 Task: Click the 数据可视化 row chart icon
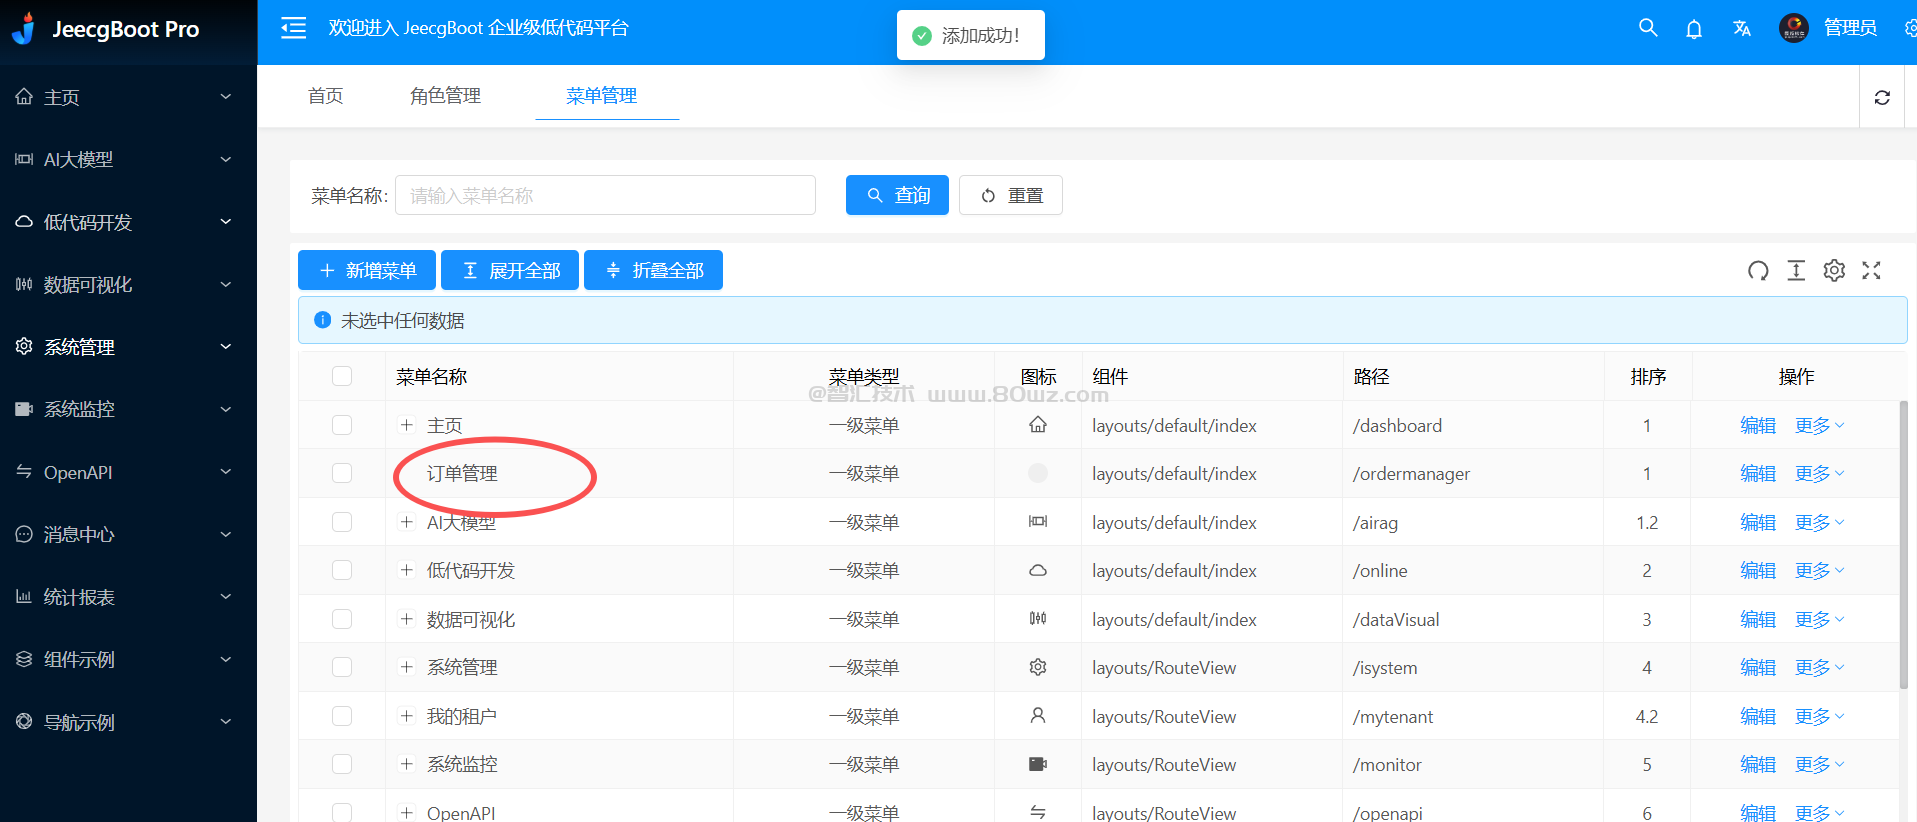coord(1038,619)
